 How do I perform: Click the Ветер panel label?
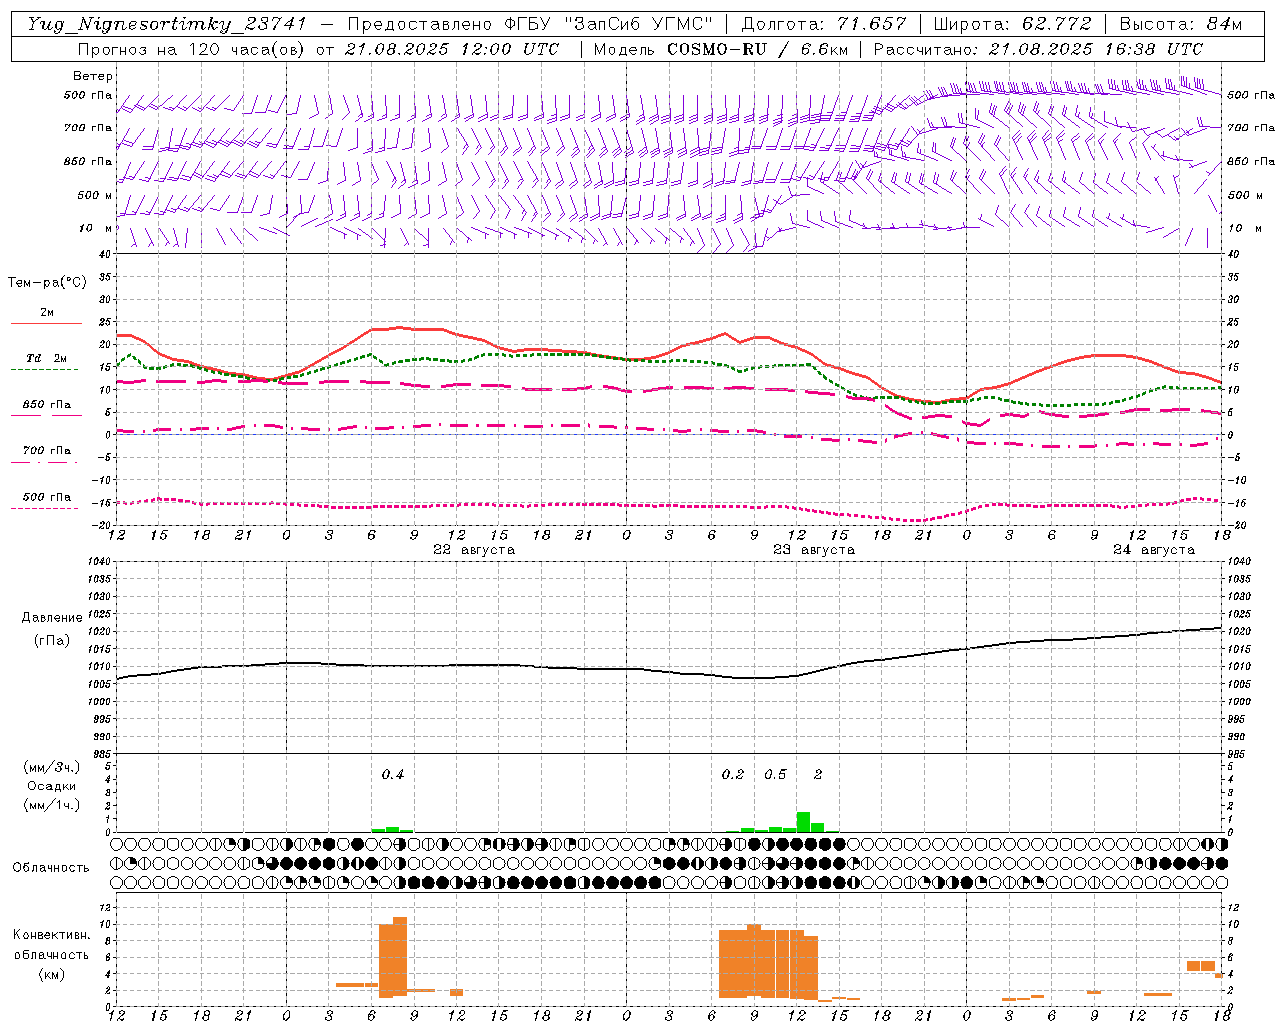pyautogui.click(x=92, y=76)
